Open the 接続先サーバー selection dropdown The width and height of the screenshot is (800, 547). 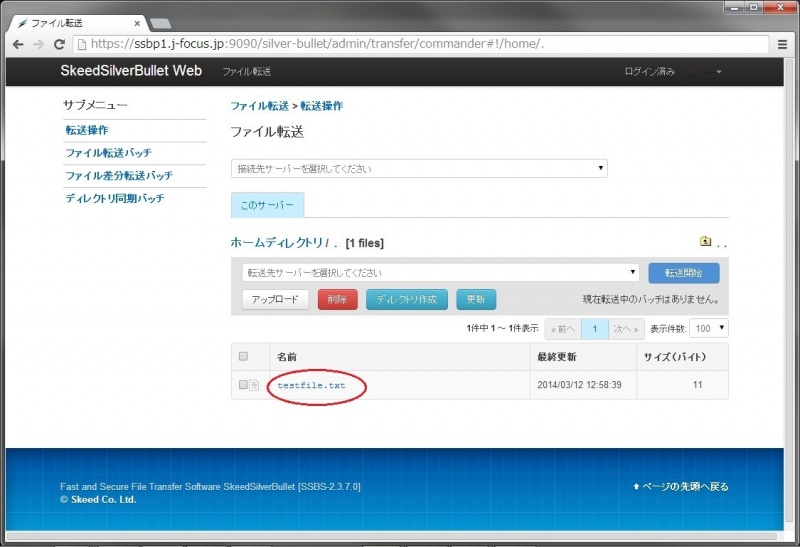click(419, 169)
